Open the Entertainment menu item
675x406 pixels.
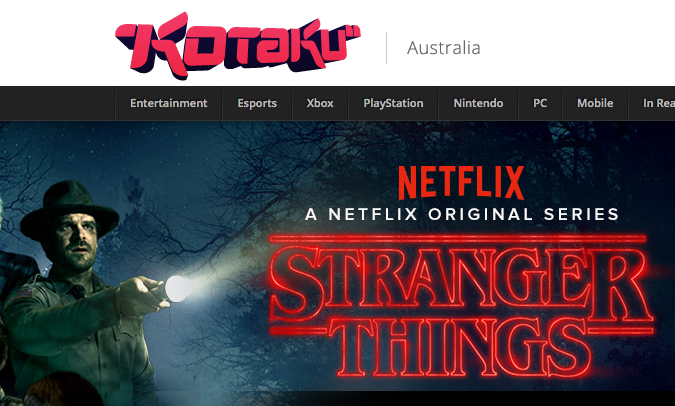click(x=168, y=103)
